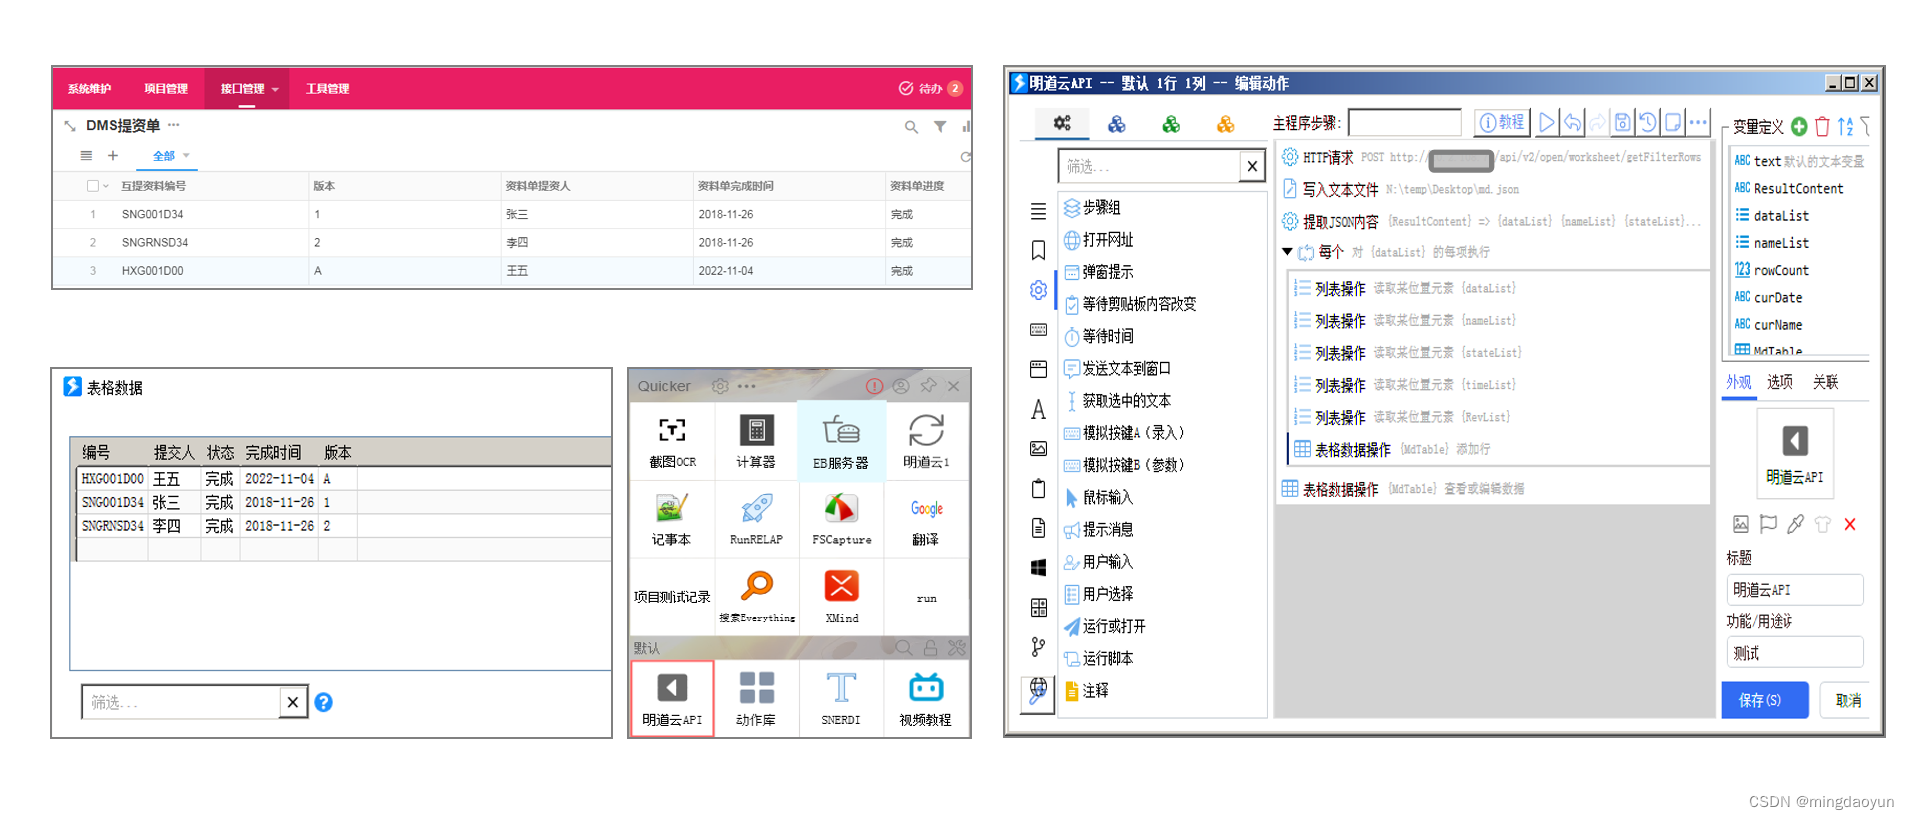This screenshot has height=820, width=1909.
Task: Switch to the 关联 tab
Action: [x=1826, y=382]
